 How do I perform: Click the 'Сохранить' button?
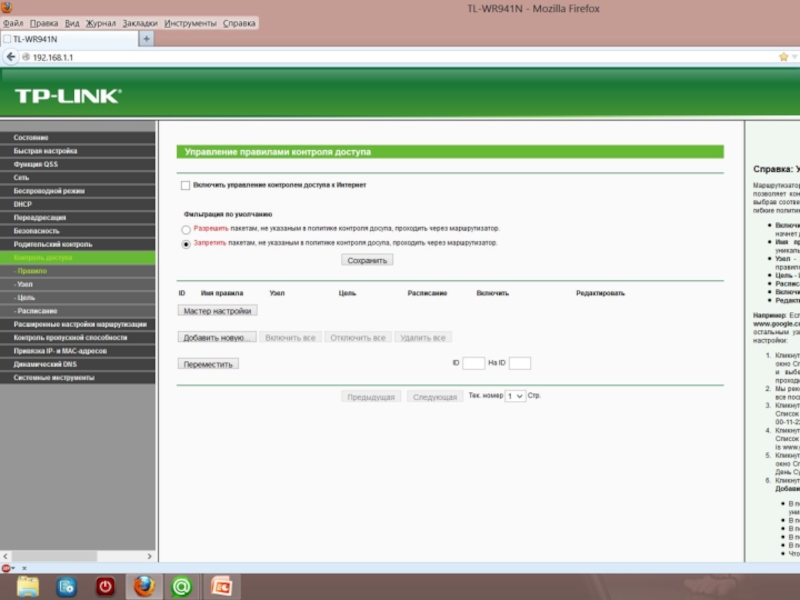[367, 260]
